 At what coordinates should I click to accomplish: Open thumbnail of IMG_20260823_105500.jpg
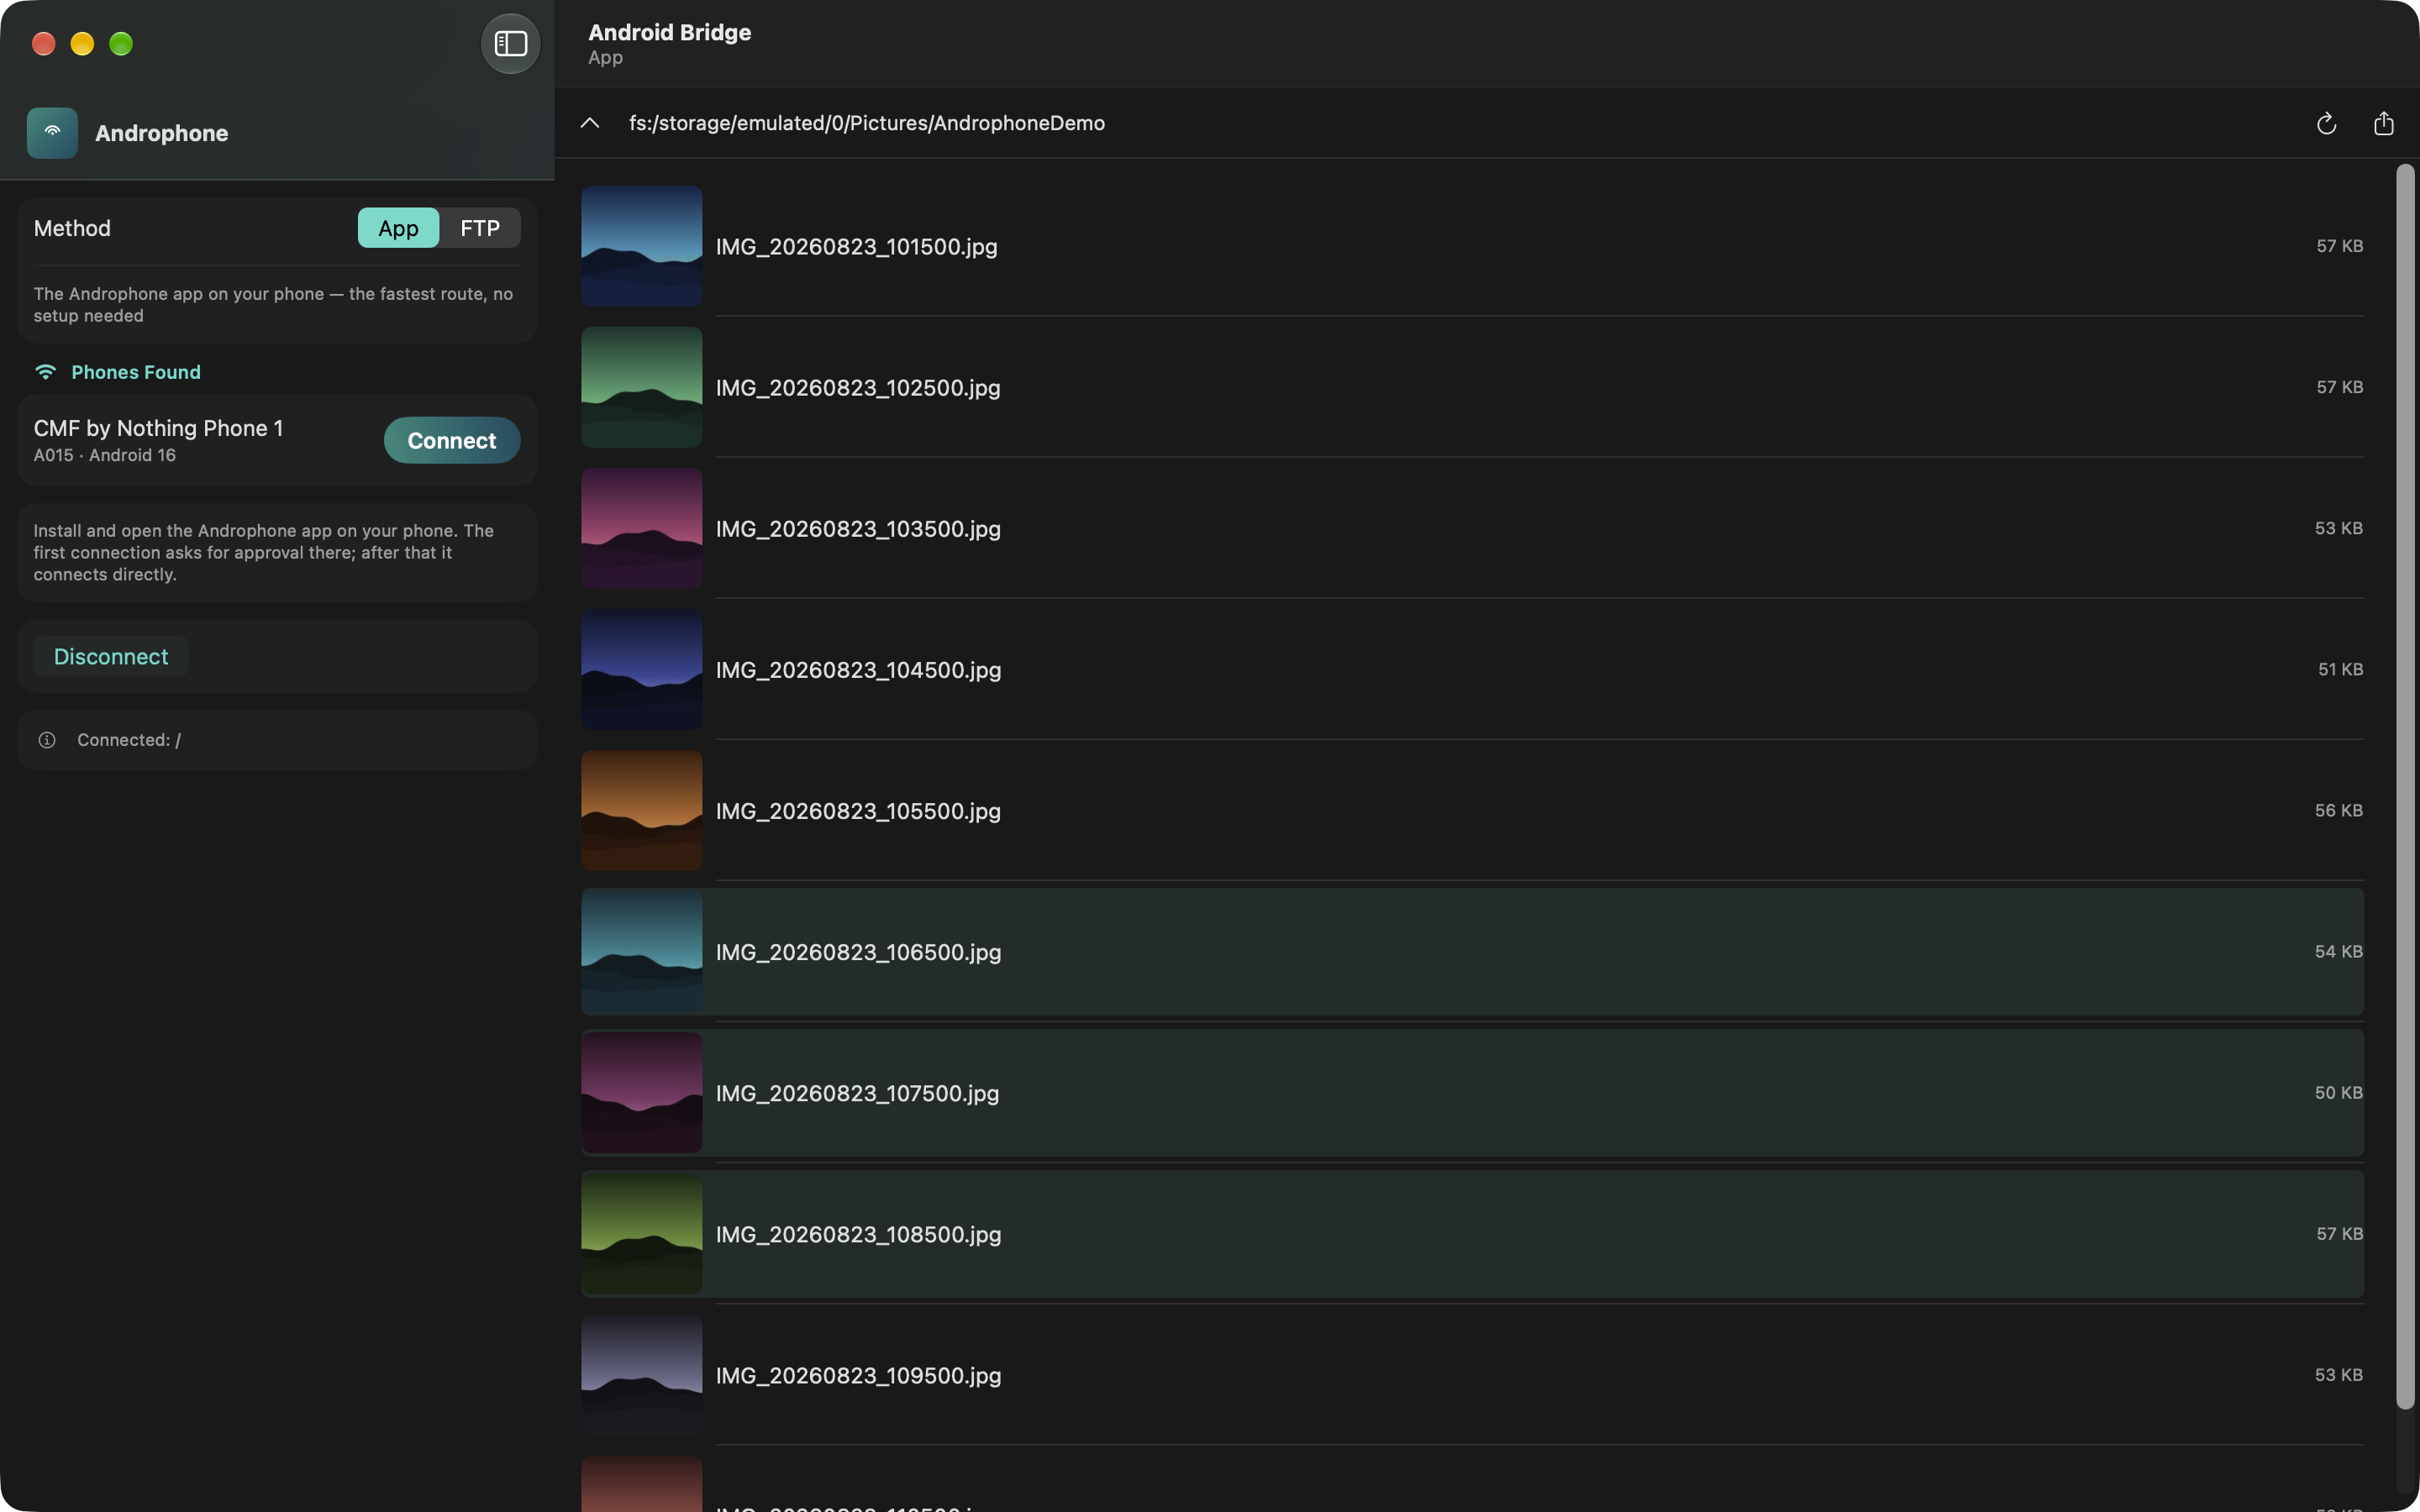pos(642,810)
